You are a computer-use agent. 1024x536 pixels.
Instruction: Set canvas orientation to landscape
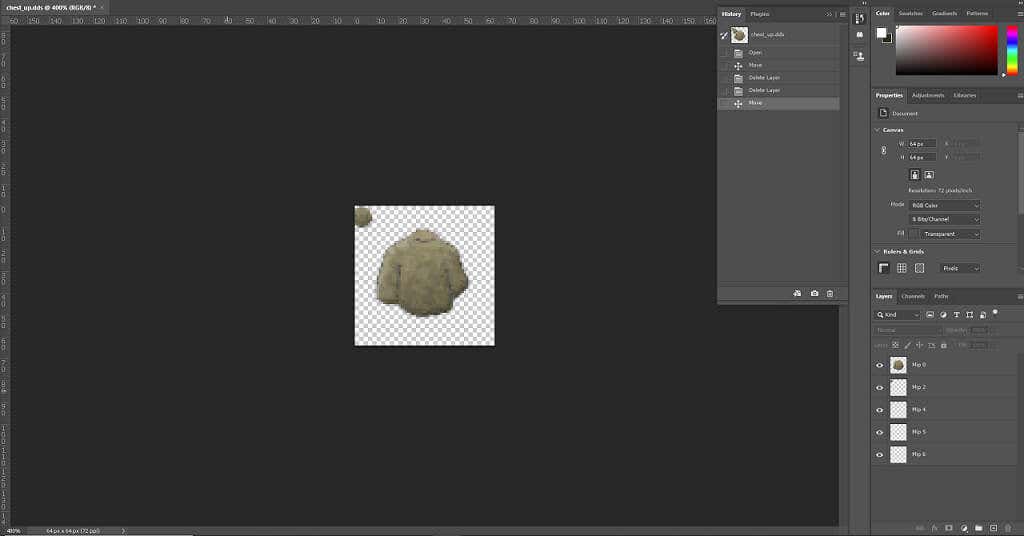tap(929, 175)
